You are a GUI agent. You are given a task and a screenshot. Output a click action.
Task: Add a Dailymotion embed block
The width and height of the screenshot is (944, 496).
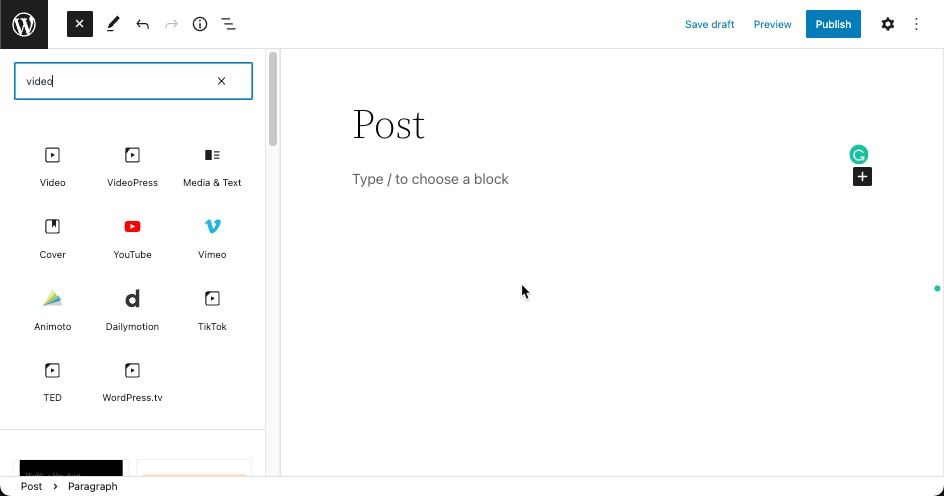(x=132, y=309)
